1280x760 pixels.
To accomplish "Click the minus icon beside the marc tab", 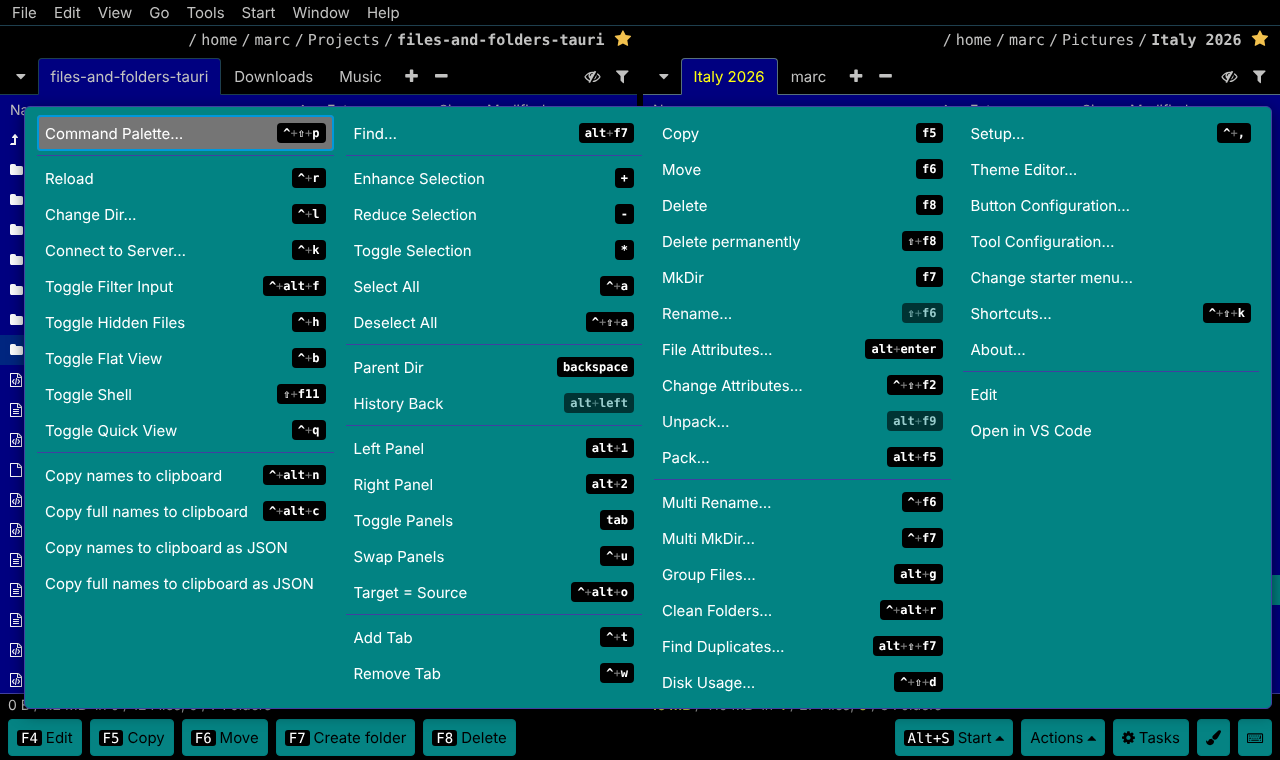I will click(x=885, y=76).
